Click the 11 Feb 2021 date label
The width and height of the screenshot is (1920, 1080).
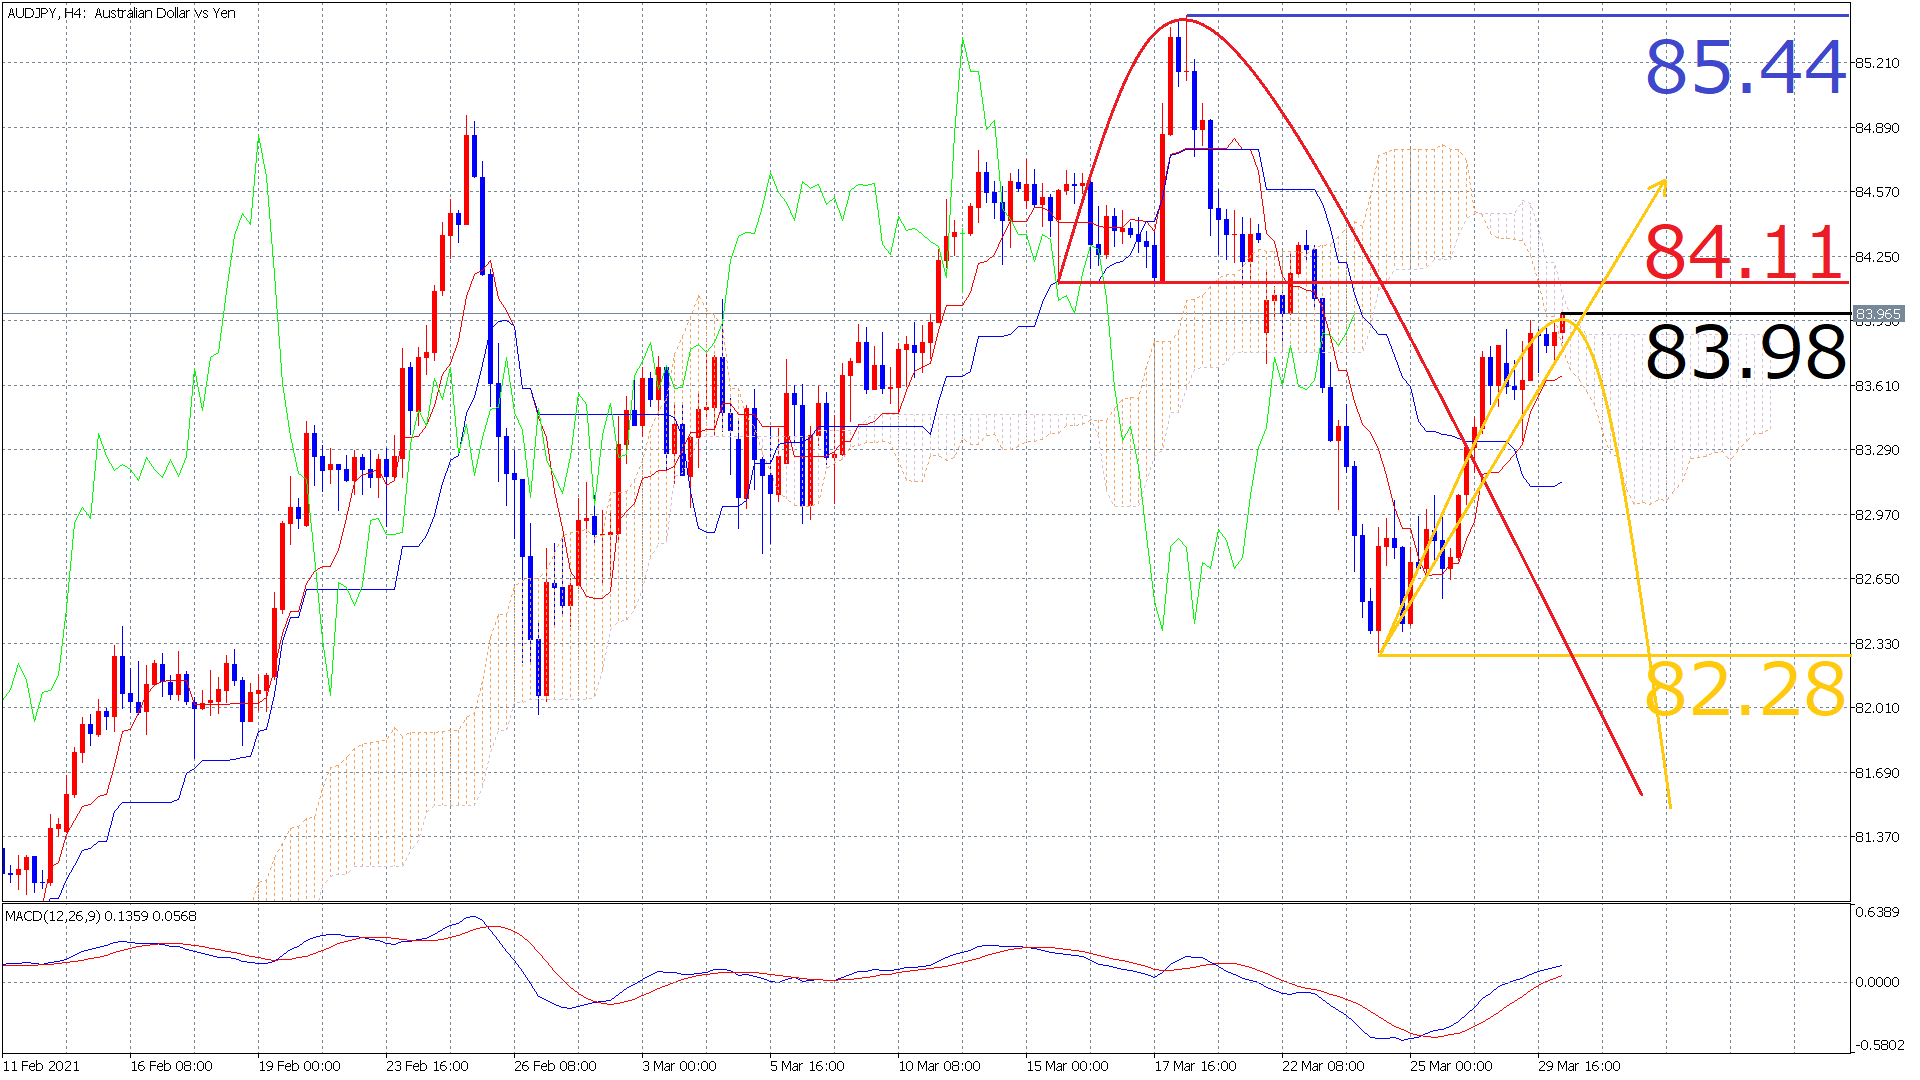coord(41,1066)
